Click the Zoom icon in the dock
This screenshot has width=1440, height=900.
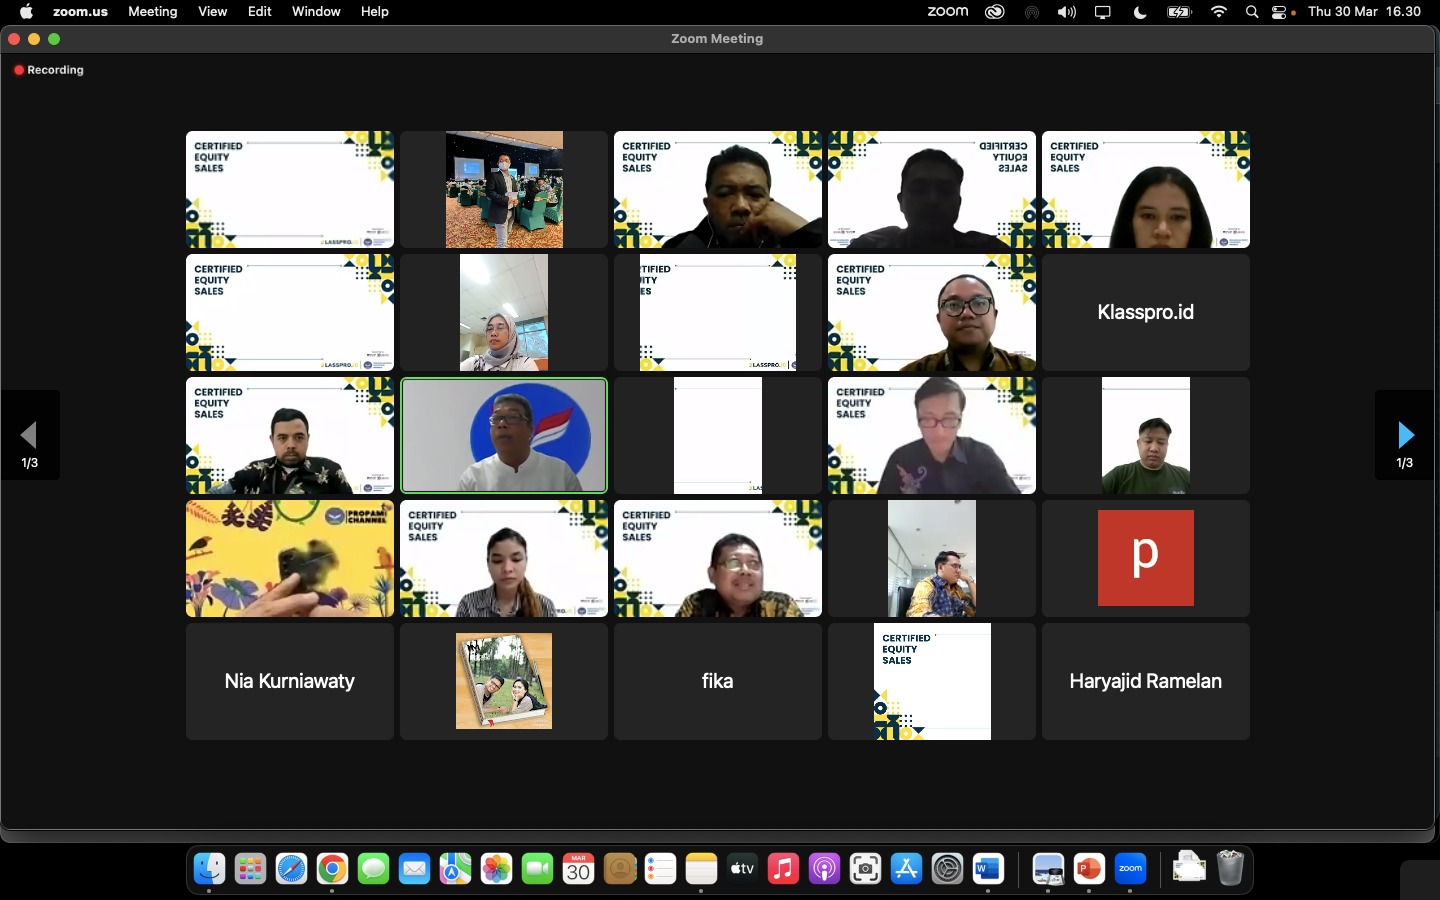(x=1130, y=869)
